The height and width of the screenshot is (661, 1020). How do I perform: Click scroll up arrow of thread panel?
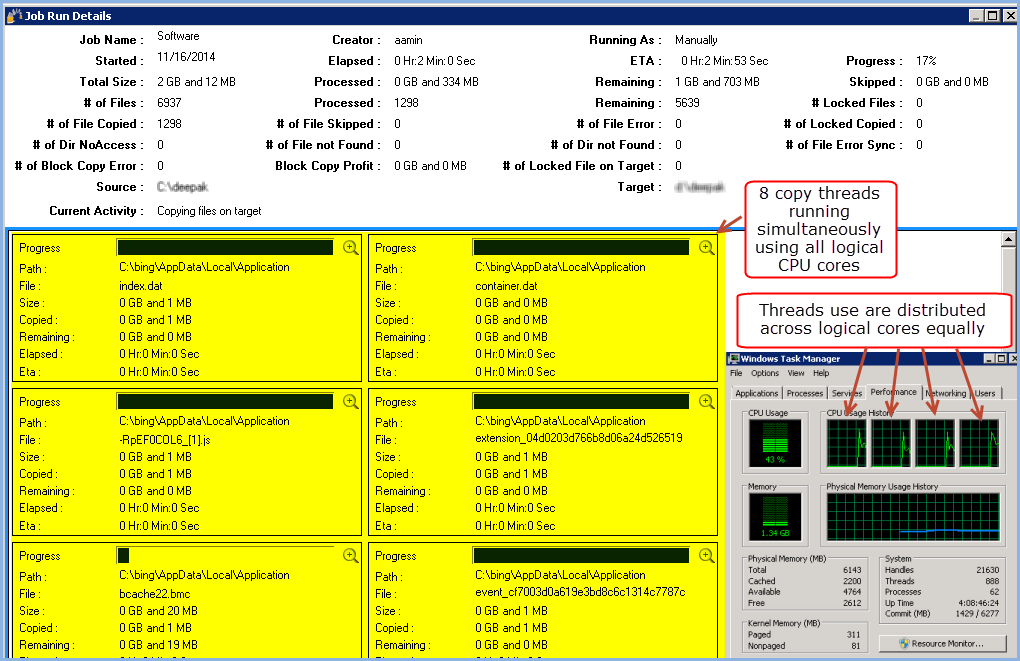1008,239
